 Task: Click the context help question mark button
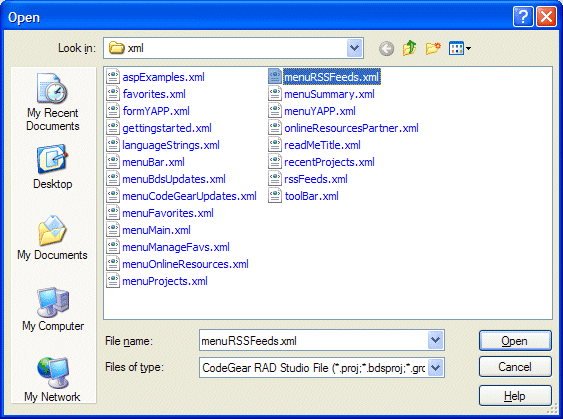pos(523,17)
